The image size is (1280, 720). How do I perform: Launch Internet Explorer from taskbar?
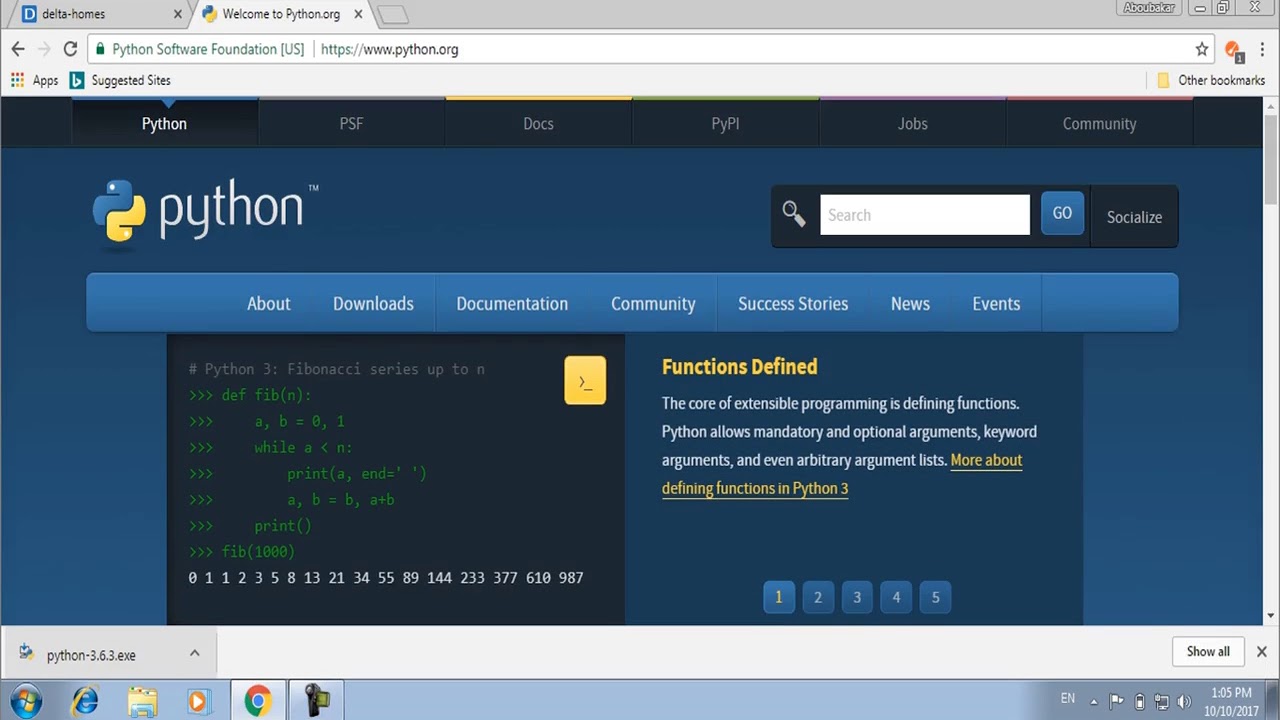[x=86, y=701]
